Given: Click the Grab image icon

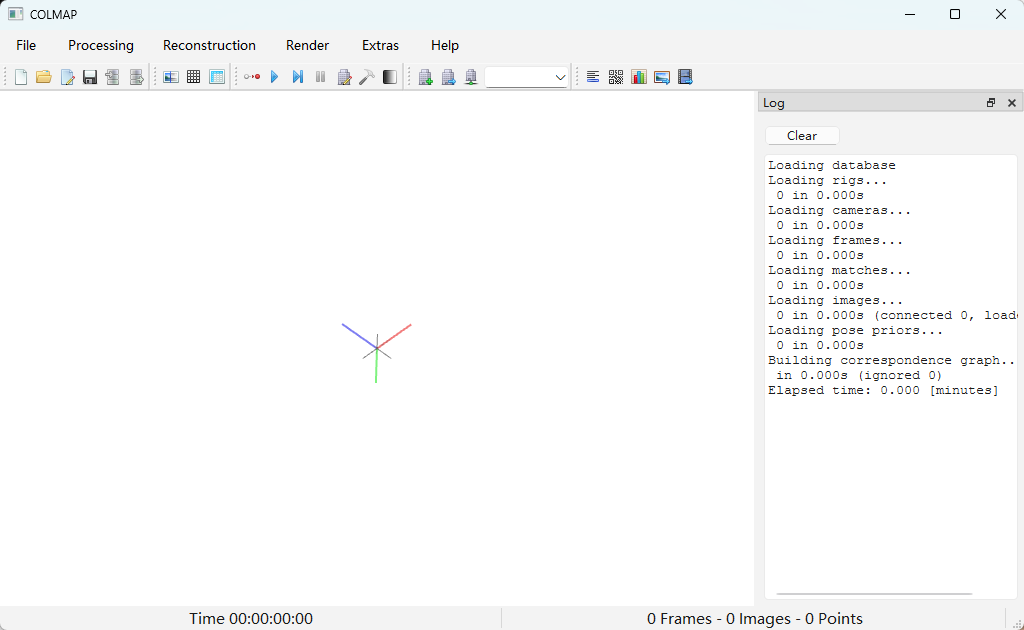Looking at the screenshot, I should pos(662,77).
